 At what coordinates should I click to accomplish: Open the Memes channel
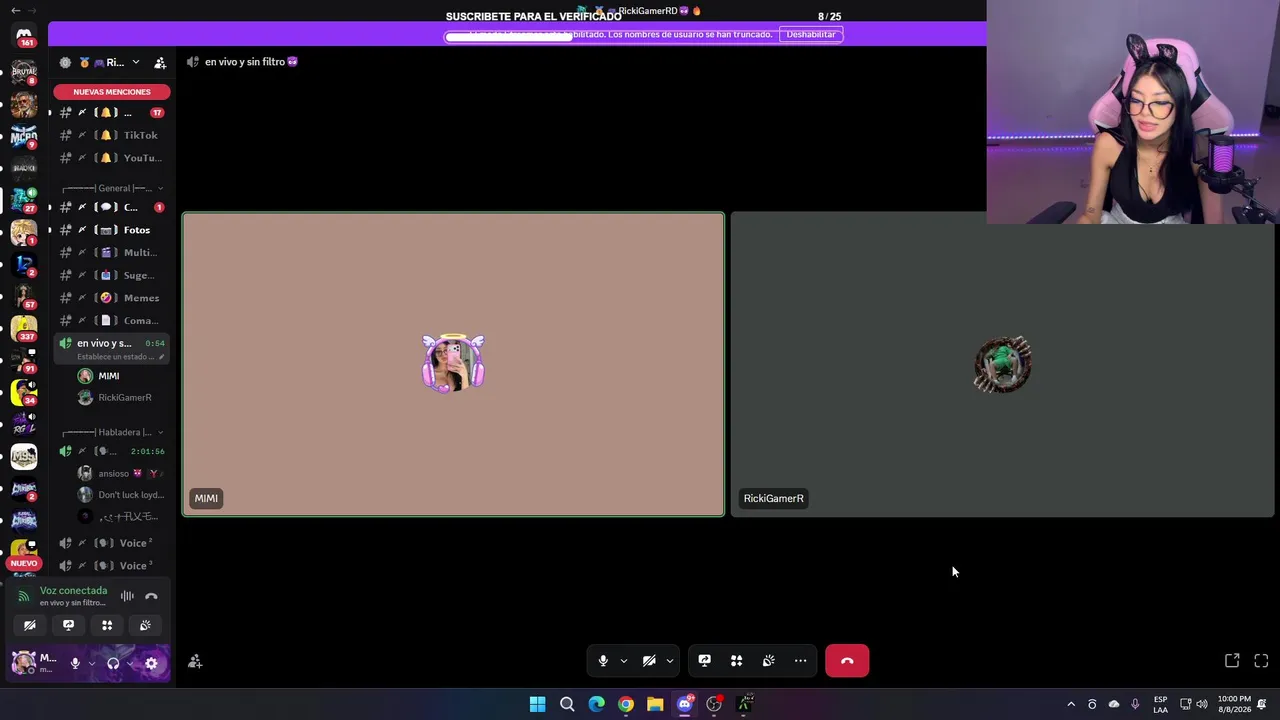point(112,298)
